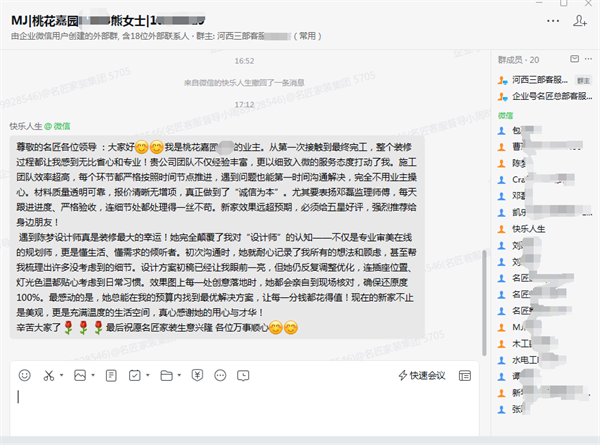Image resolution: width=600 pixels, height=445 pixels.
Task: Open the send file folder icon
Action: 166,375
